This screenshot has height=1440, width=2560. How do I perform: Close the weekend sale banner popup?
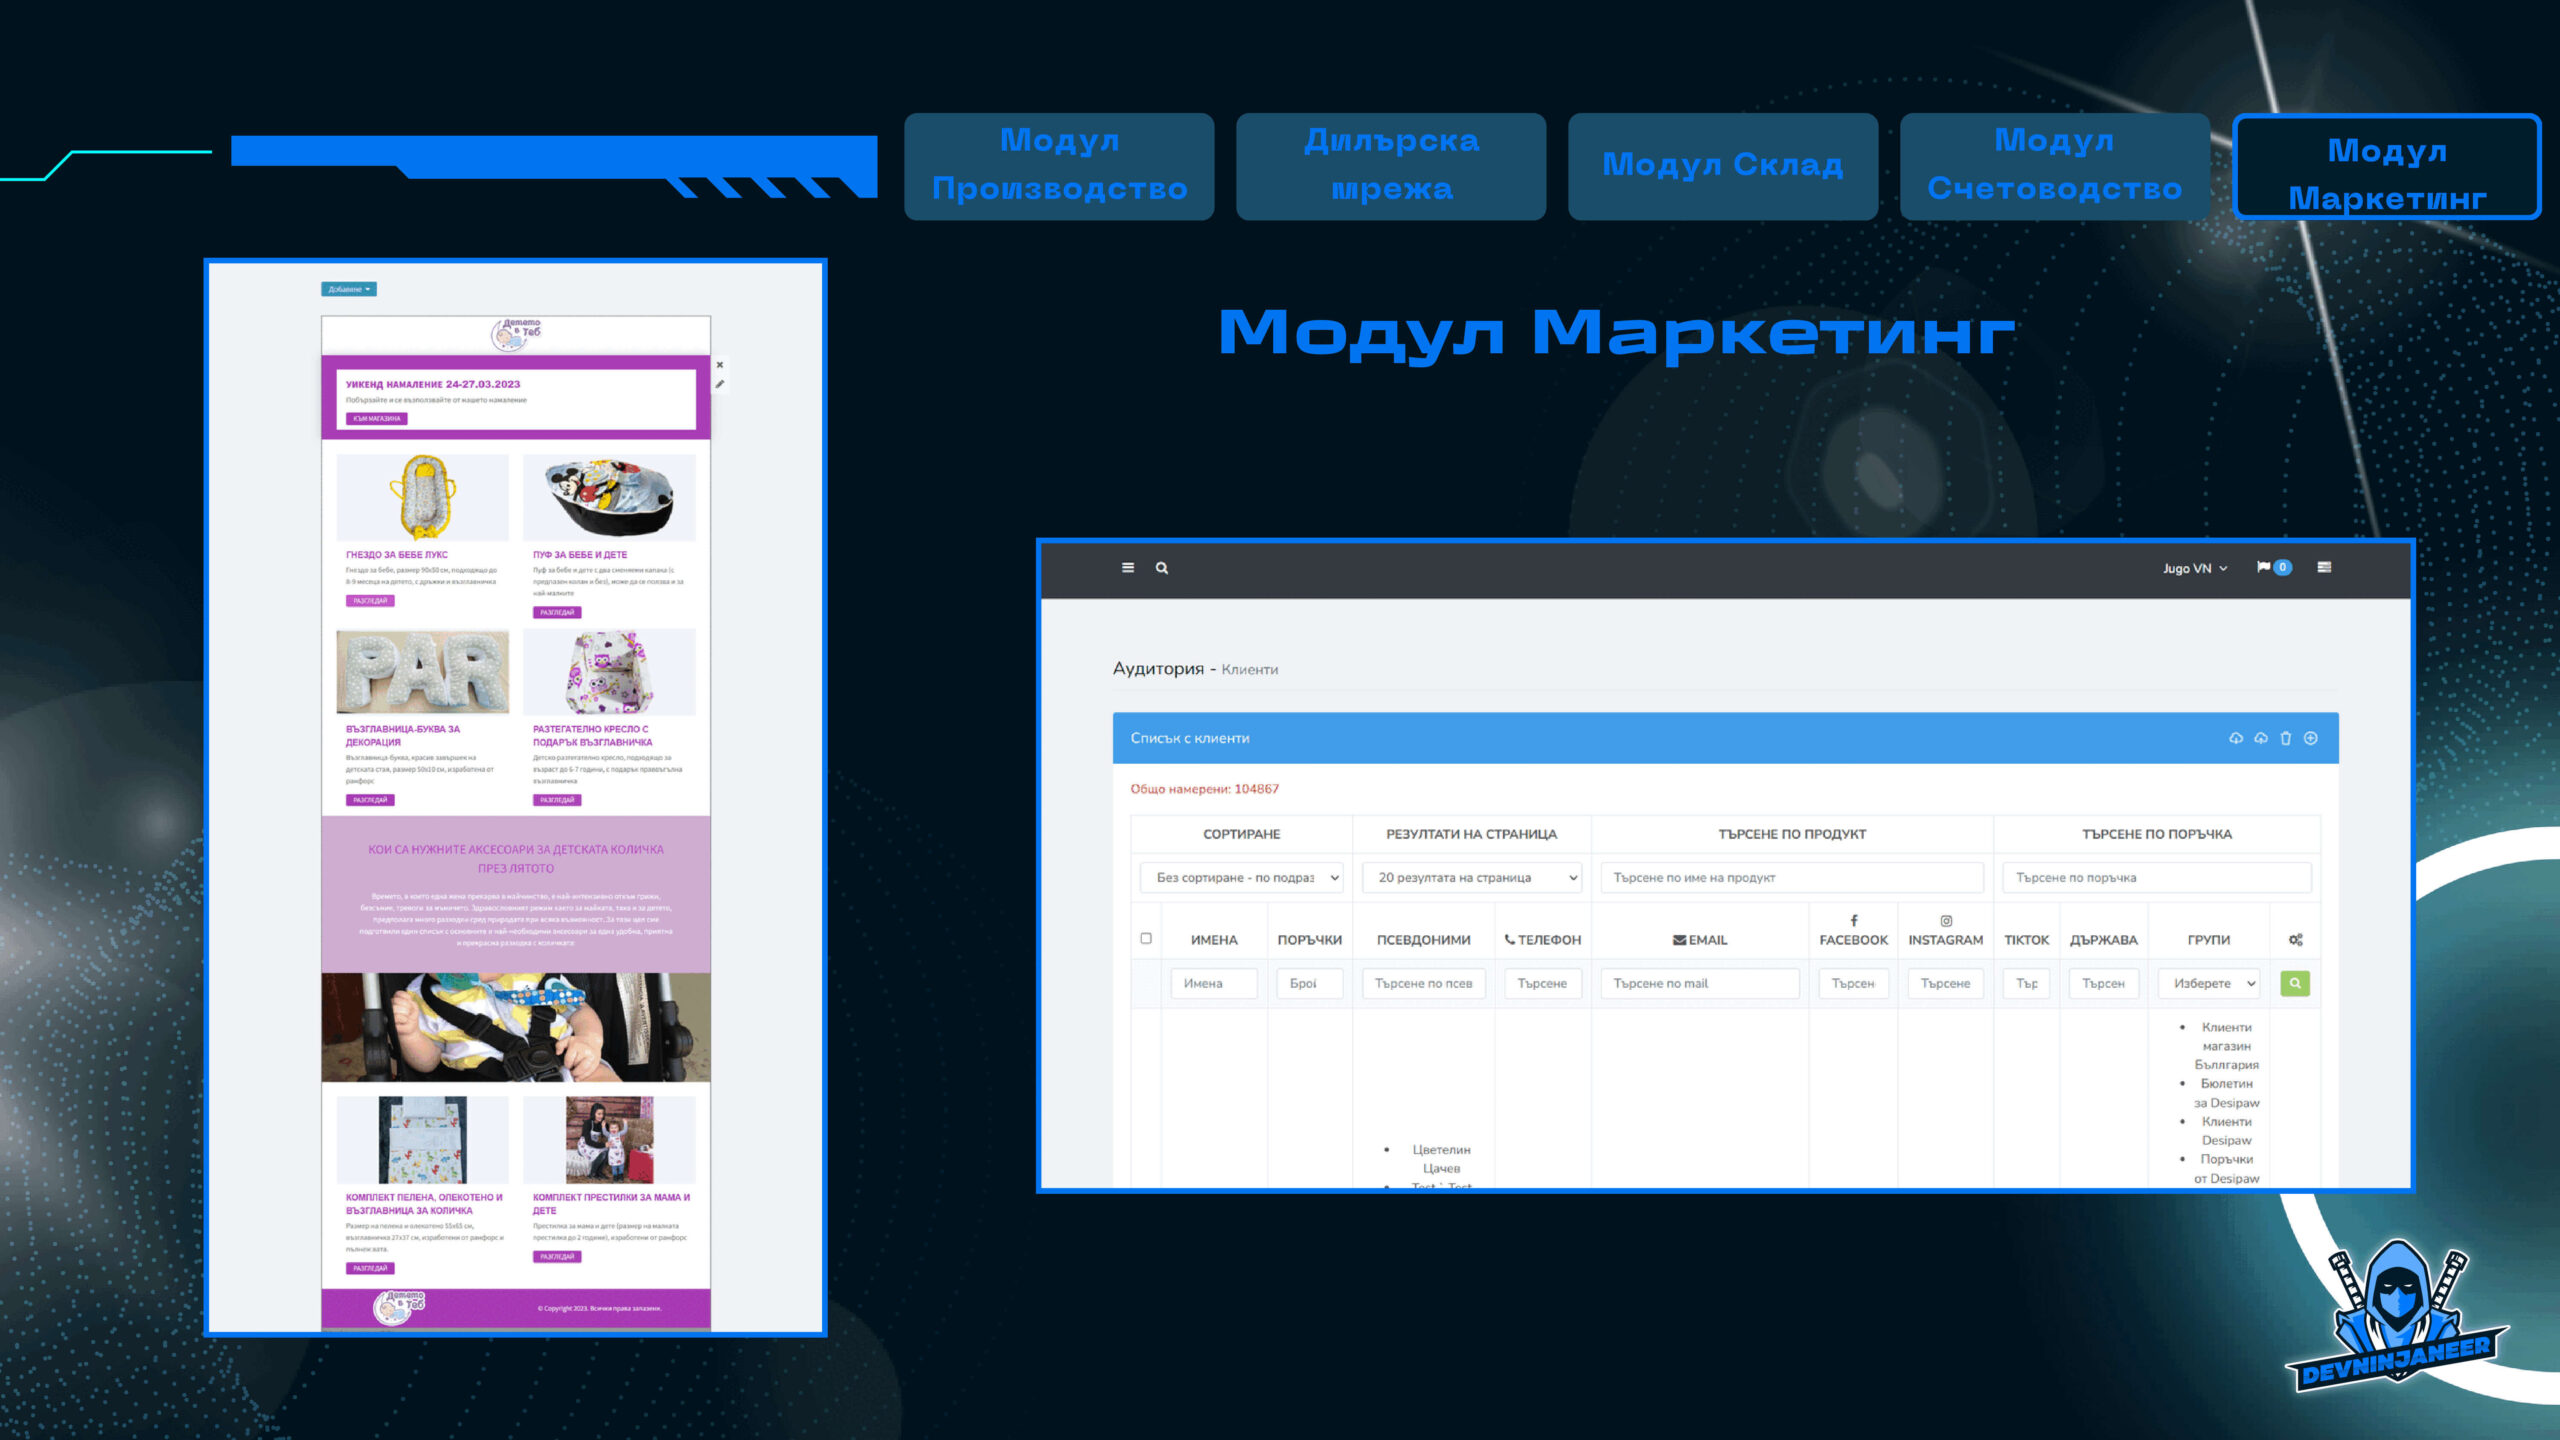(x=720, y=365)
